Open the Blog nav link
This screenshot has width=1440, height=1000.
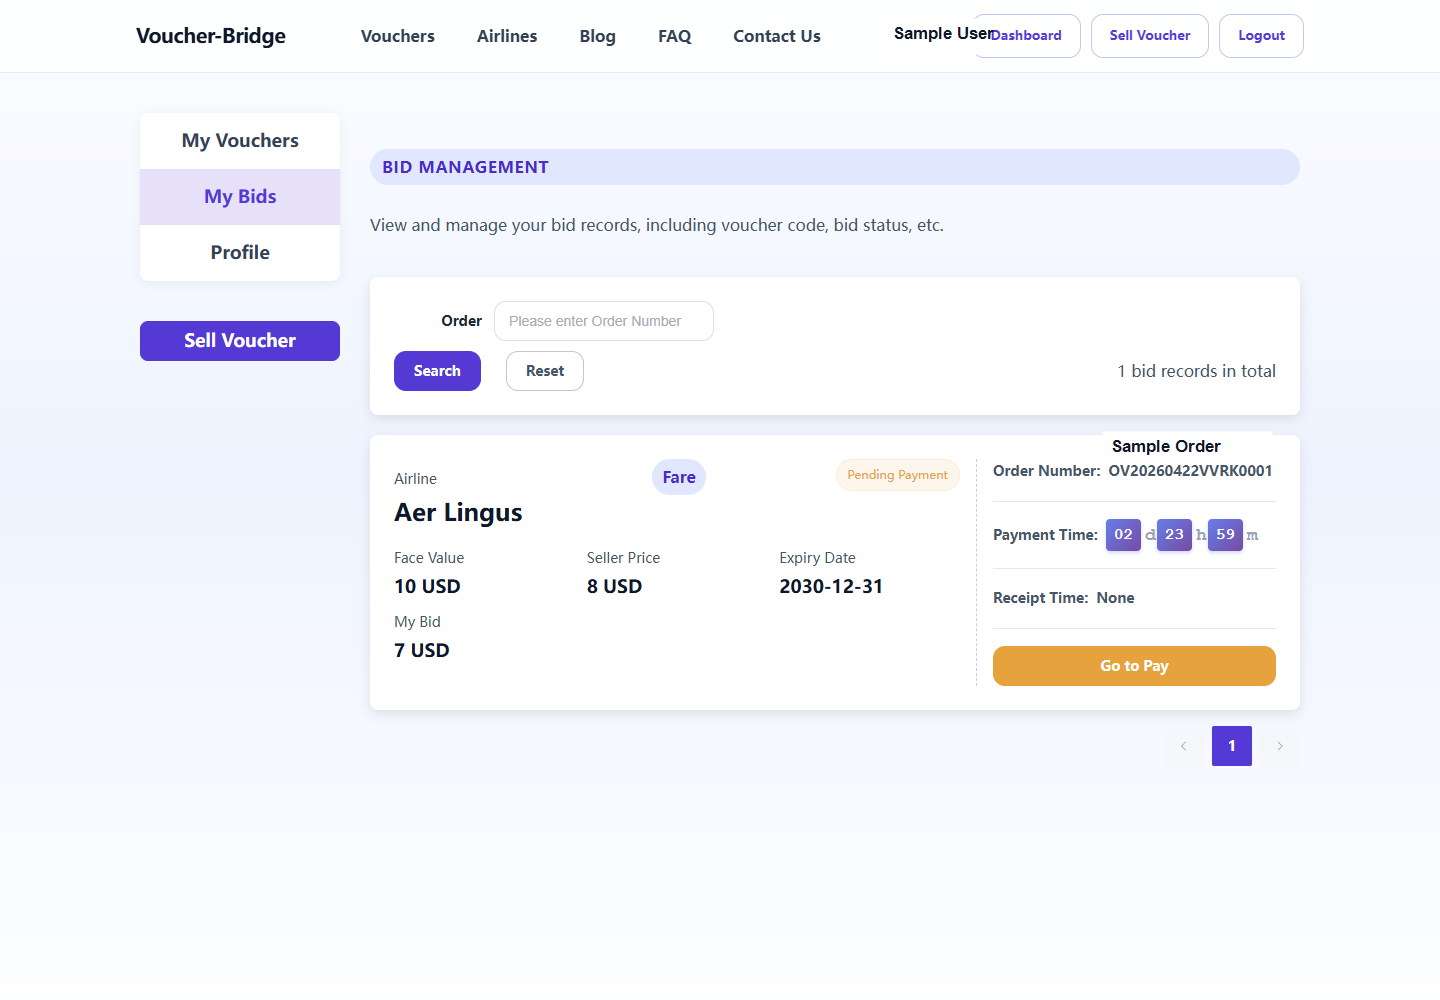pos(598,36)
